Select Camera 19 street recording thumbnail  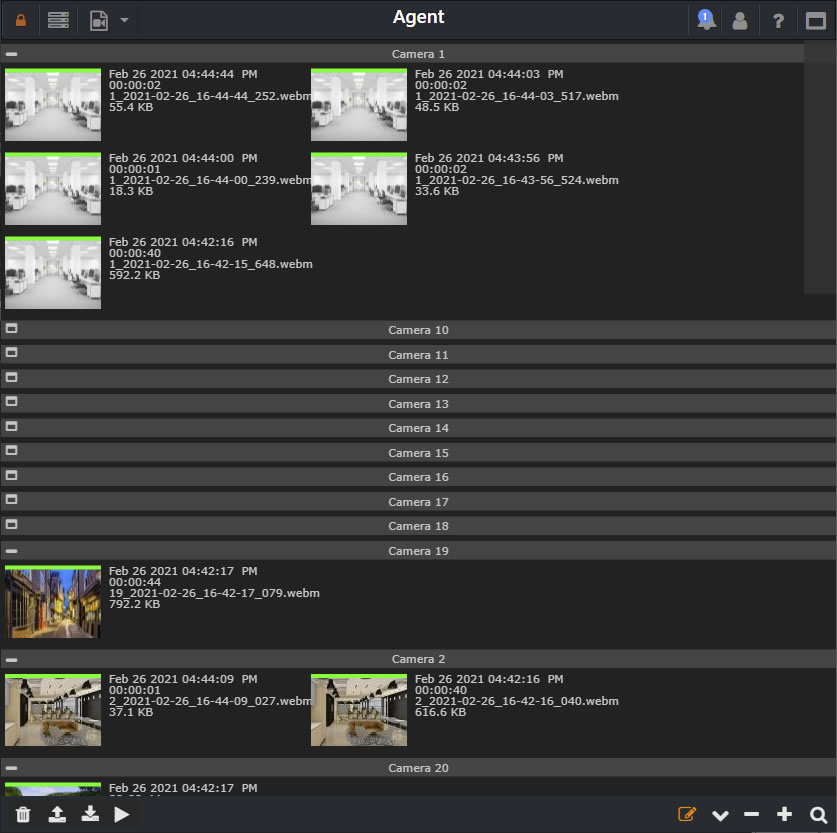tap(53, 602)
